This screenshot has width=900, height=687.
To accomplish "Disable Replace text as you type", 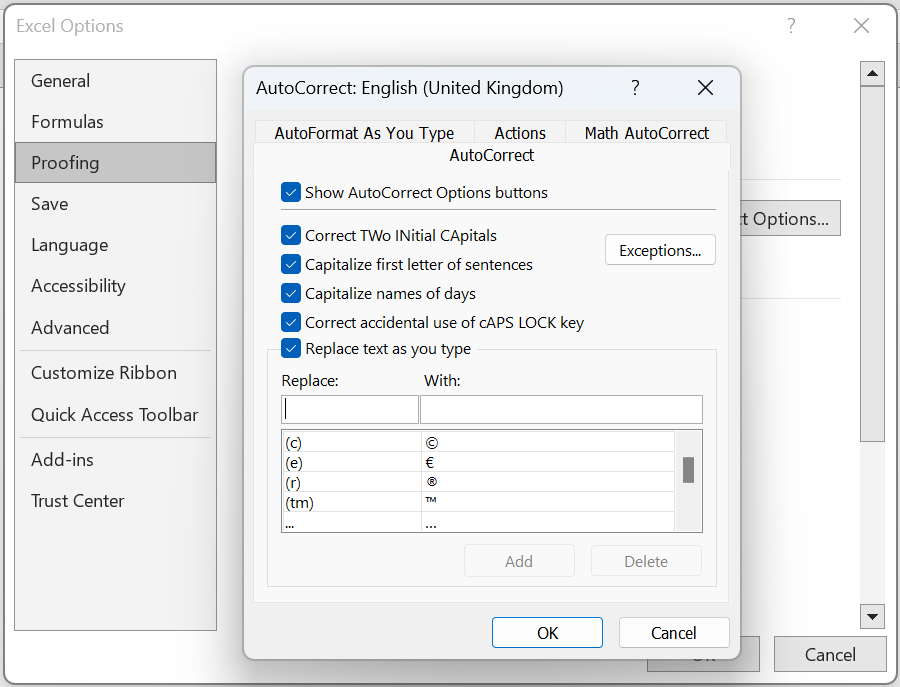I will tap(291, 348).
